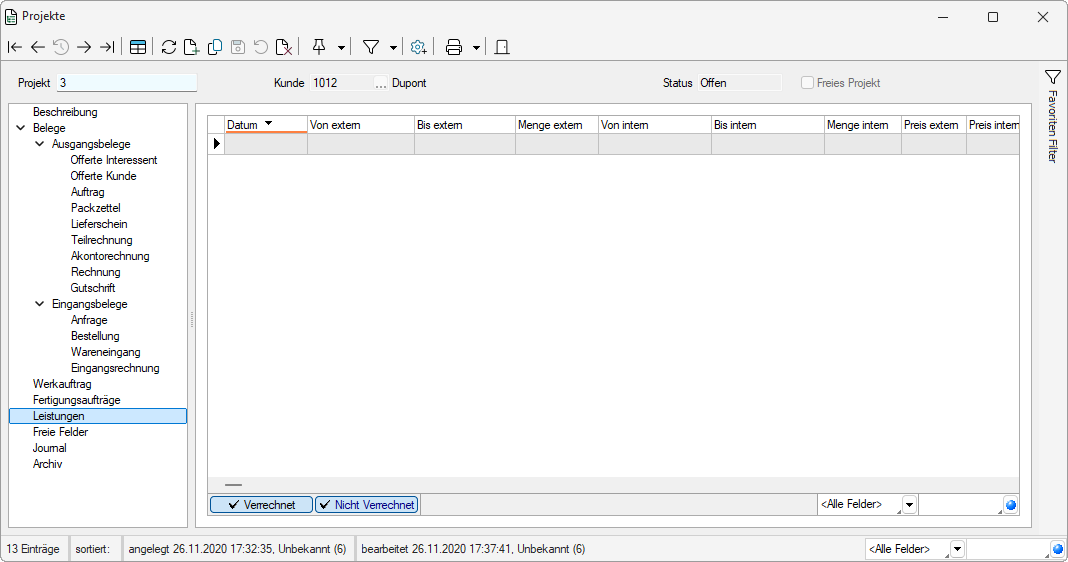Image resolution: width=1068 pixels, height=562 pixels.
Task: Delete the current record
Action: [284, 47]
